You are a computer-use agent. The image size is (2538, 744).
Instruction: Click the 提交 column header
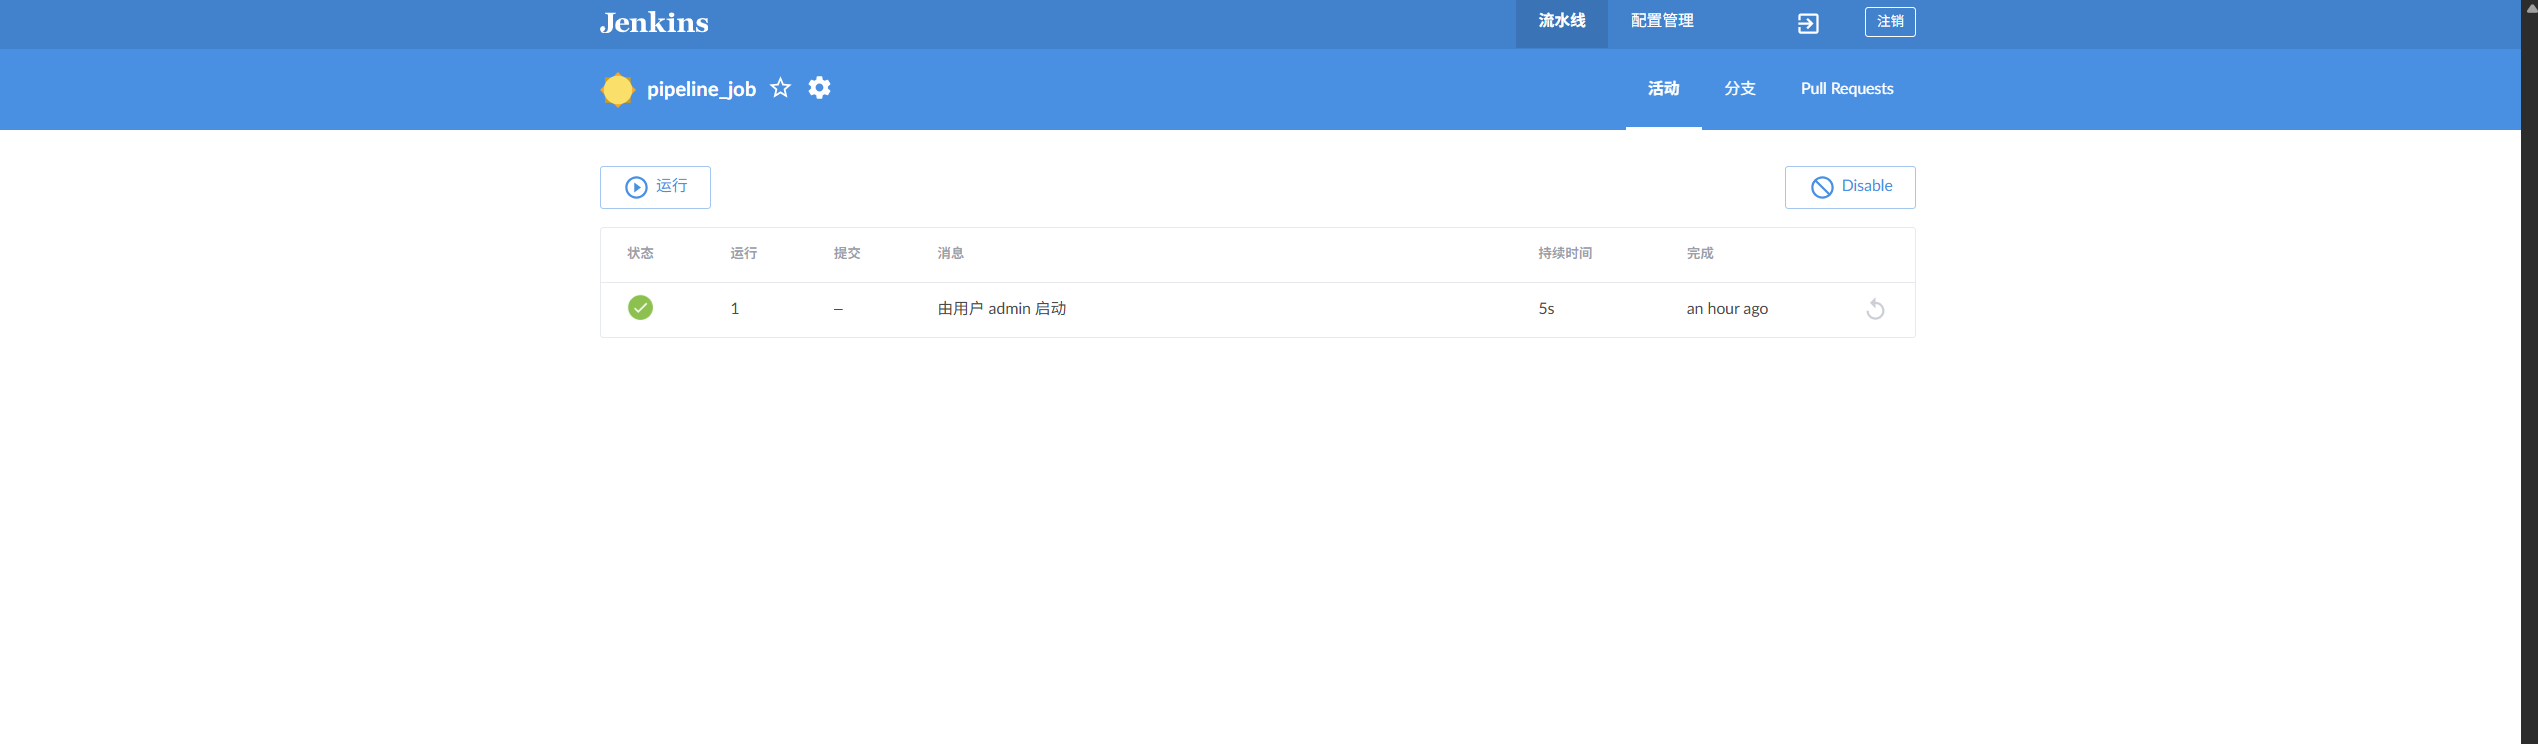click(847, 253)
